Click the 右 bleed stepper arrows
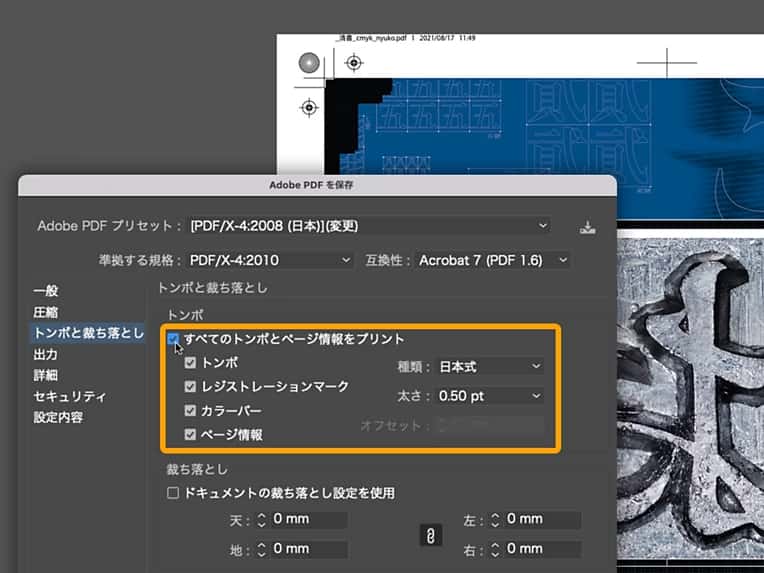The width and height of the screenshot is (764, 573). [x=495, y=550]
